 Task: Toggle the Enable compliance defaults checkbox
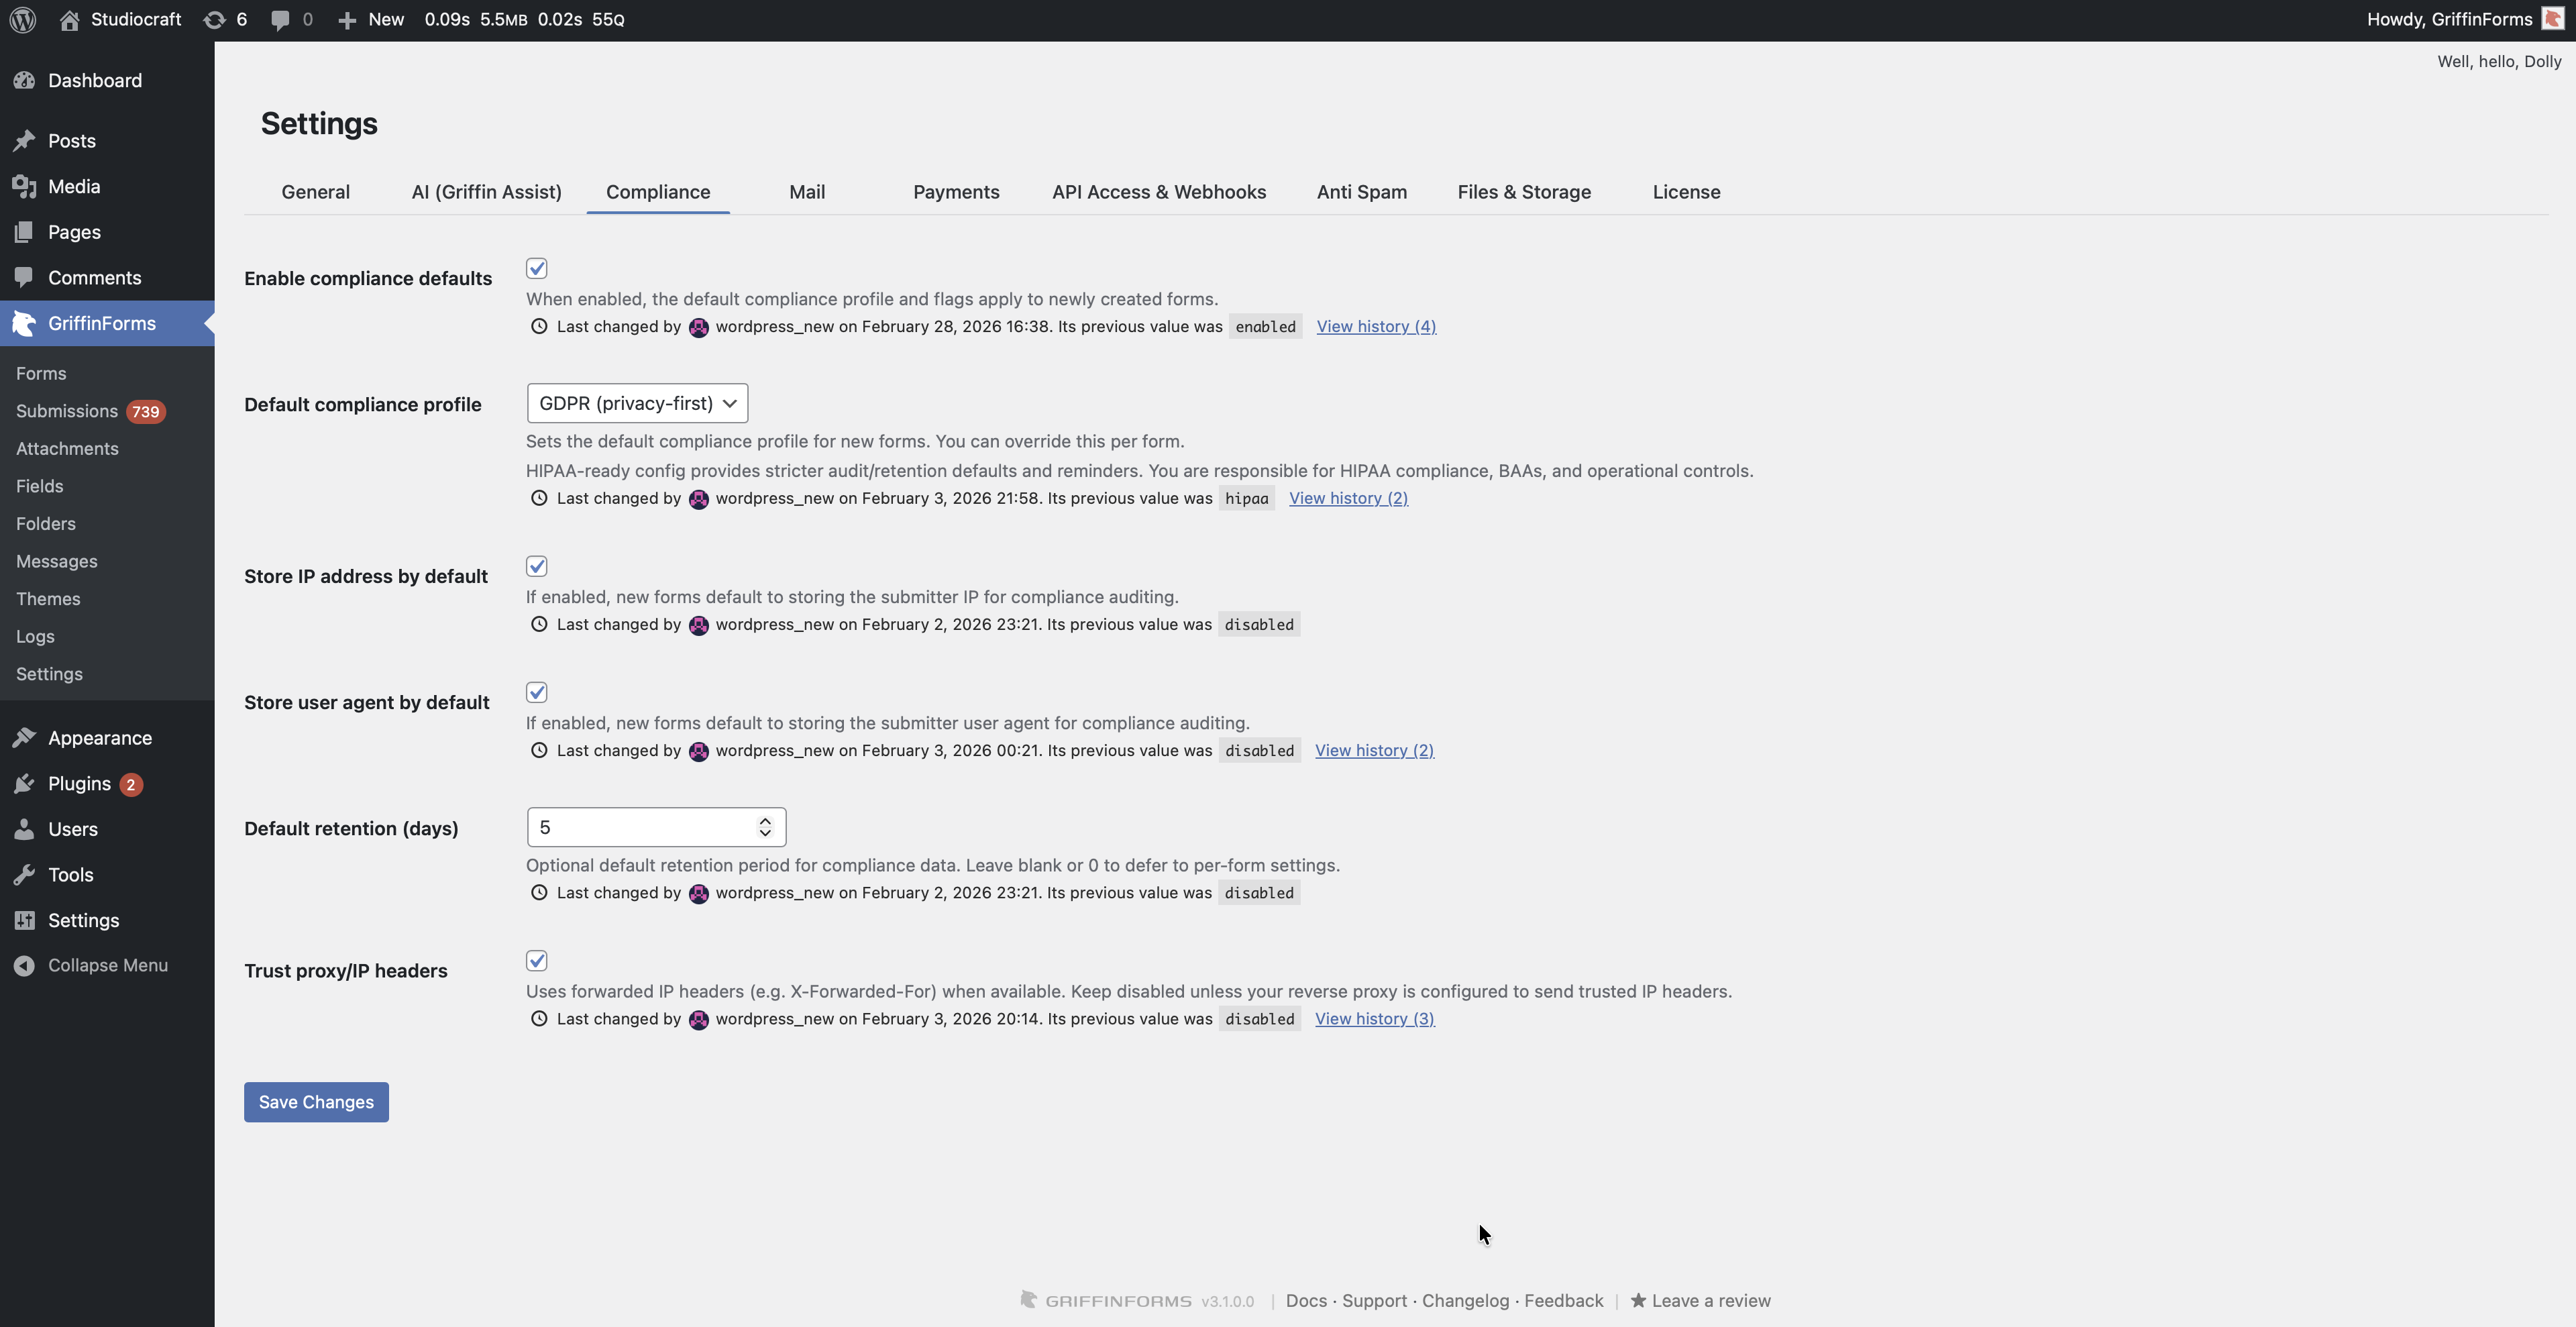click(x=537, y=268)
